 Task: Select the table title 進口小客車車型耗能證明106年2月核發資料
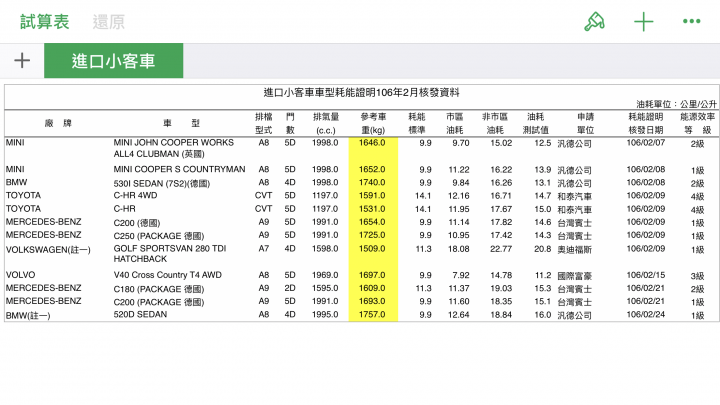click(x=361, y=92)
